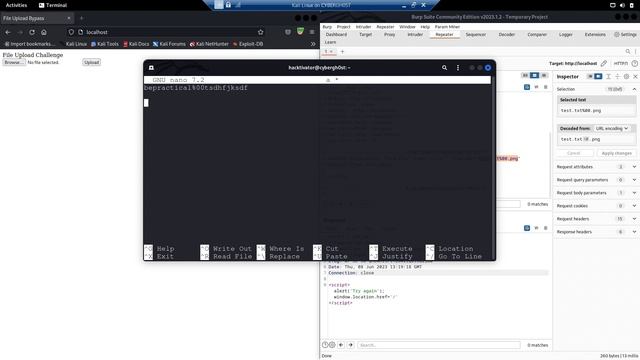Click the green extension shield icon in Firefox

tap(300, 31)
